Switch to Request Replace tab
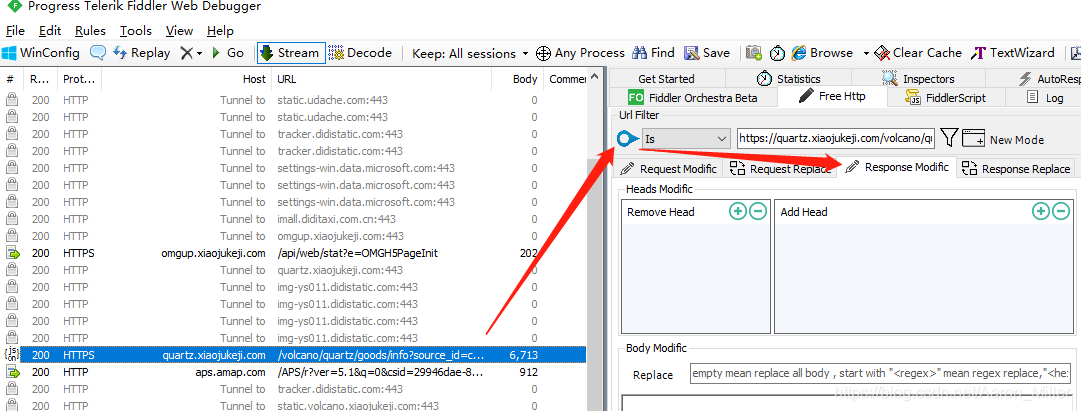Viewport: 1081px width, 411px height. pyautogui.click(x=780, y=169)
